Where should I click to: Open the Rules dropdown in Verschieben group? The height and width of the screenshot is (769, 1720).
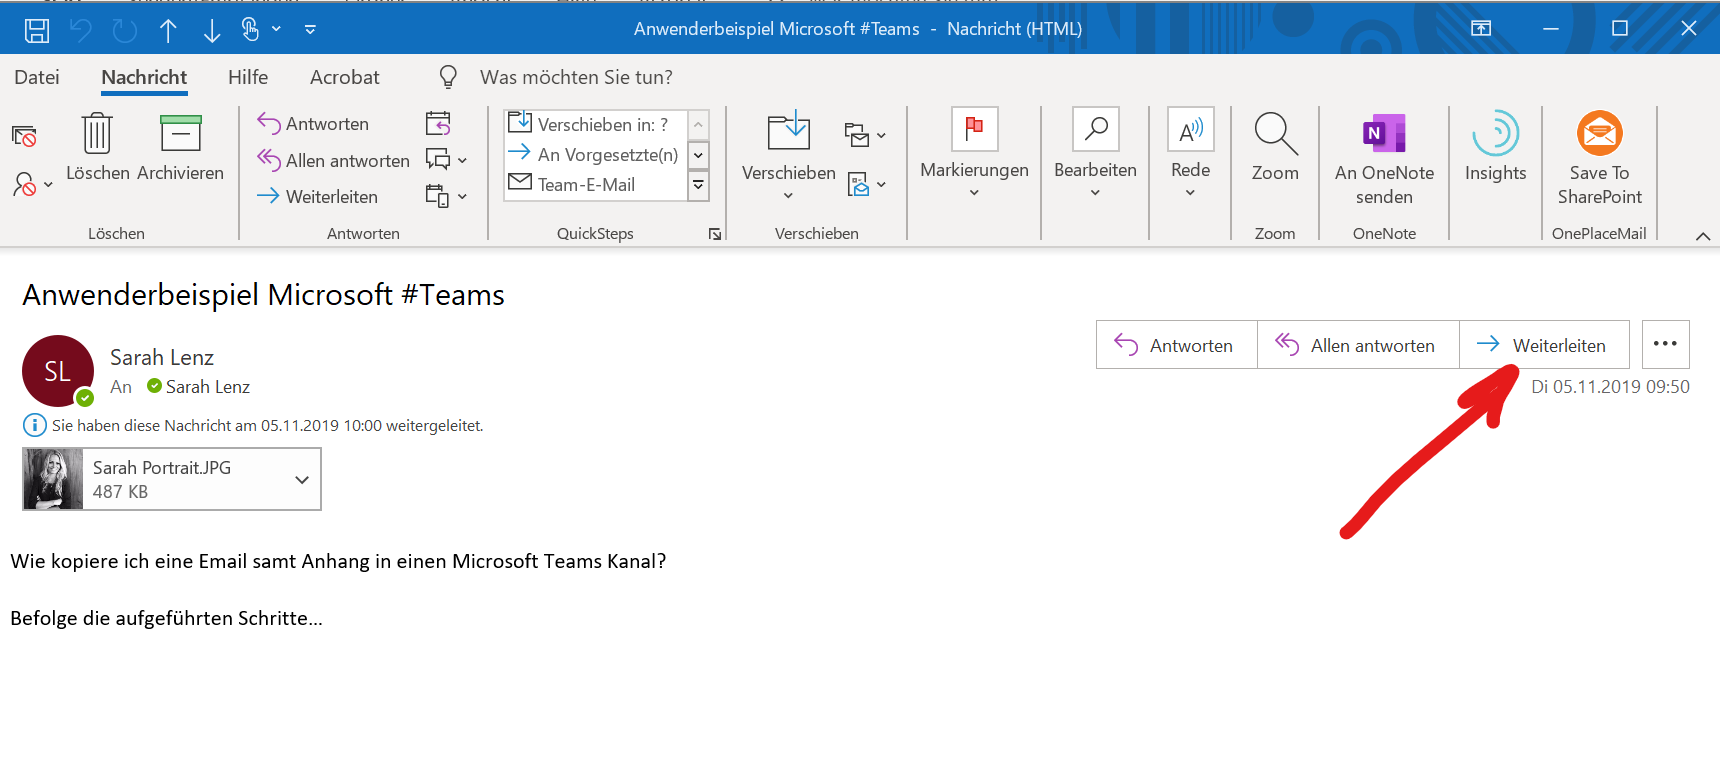[865, 134]
